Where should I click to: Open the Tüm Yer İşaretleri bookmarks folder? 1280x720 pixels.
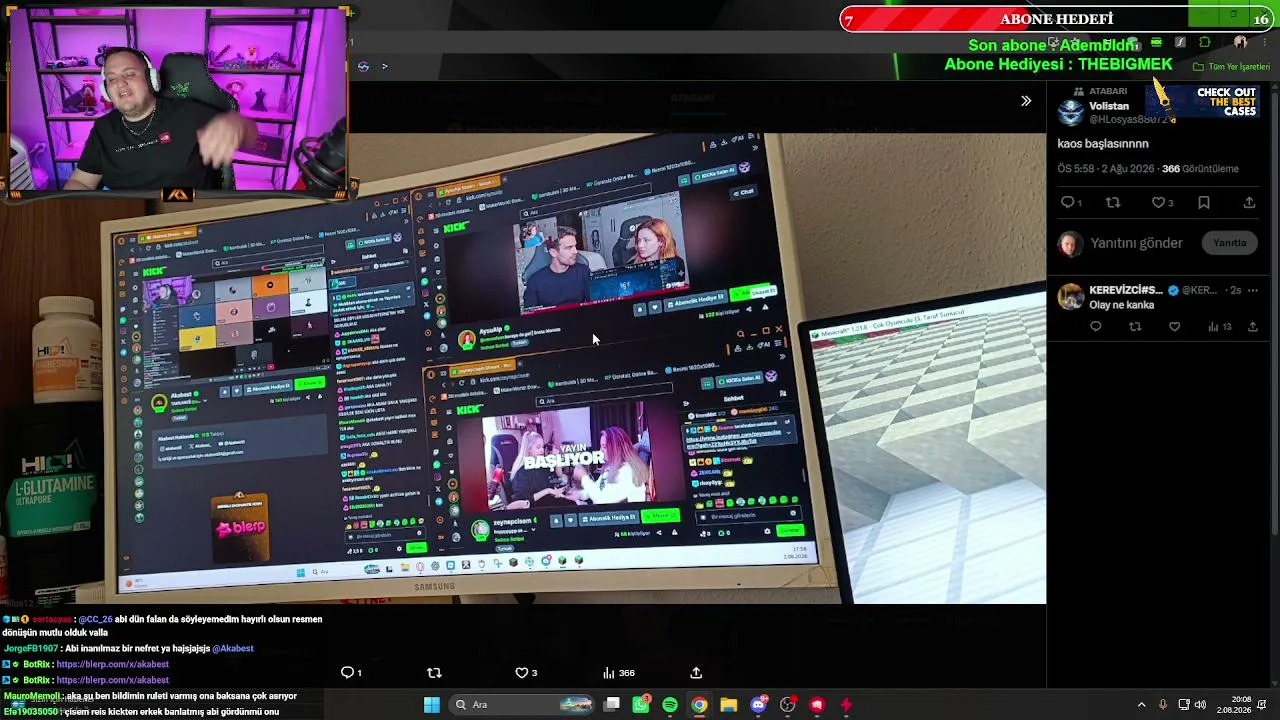1231,67
